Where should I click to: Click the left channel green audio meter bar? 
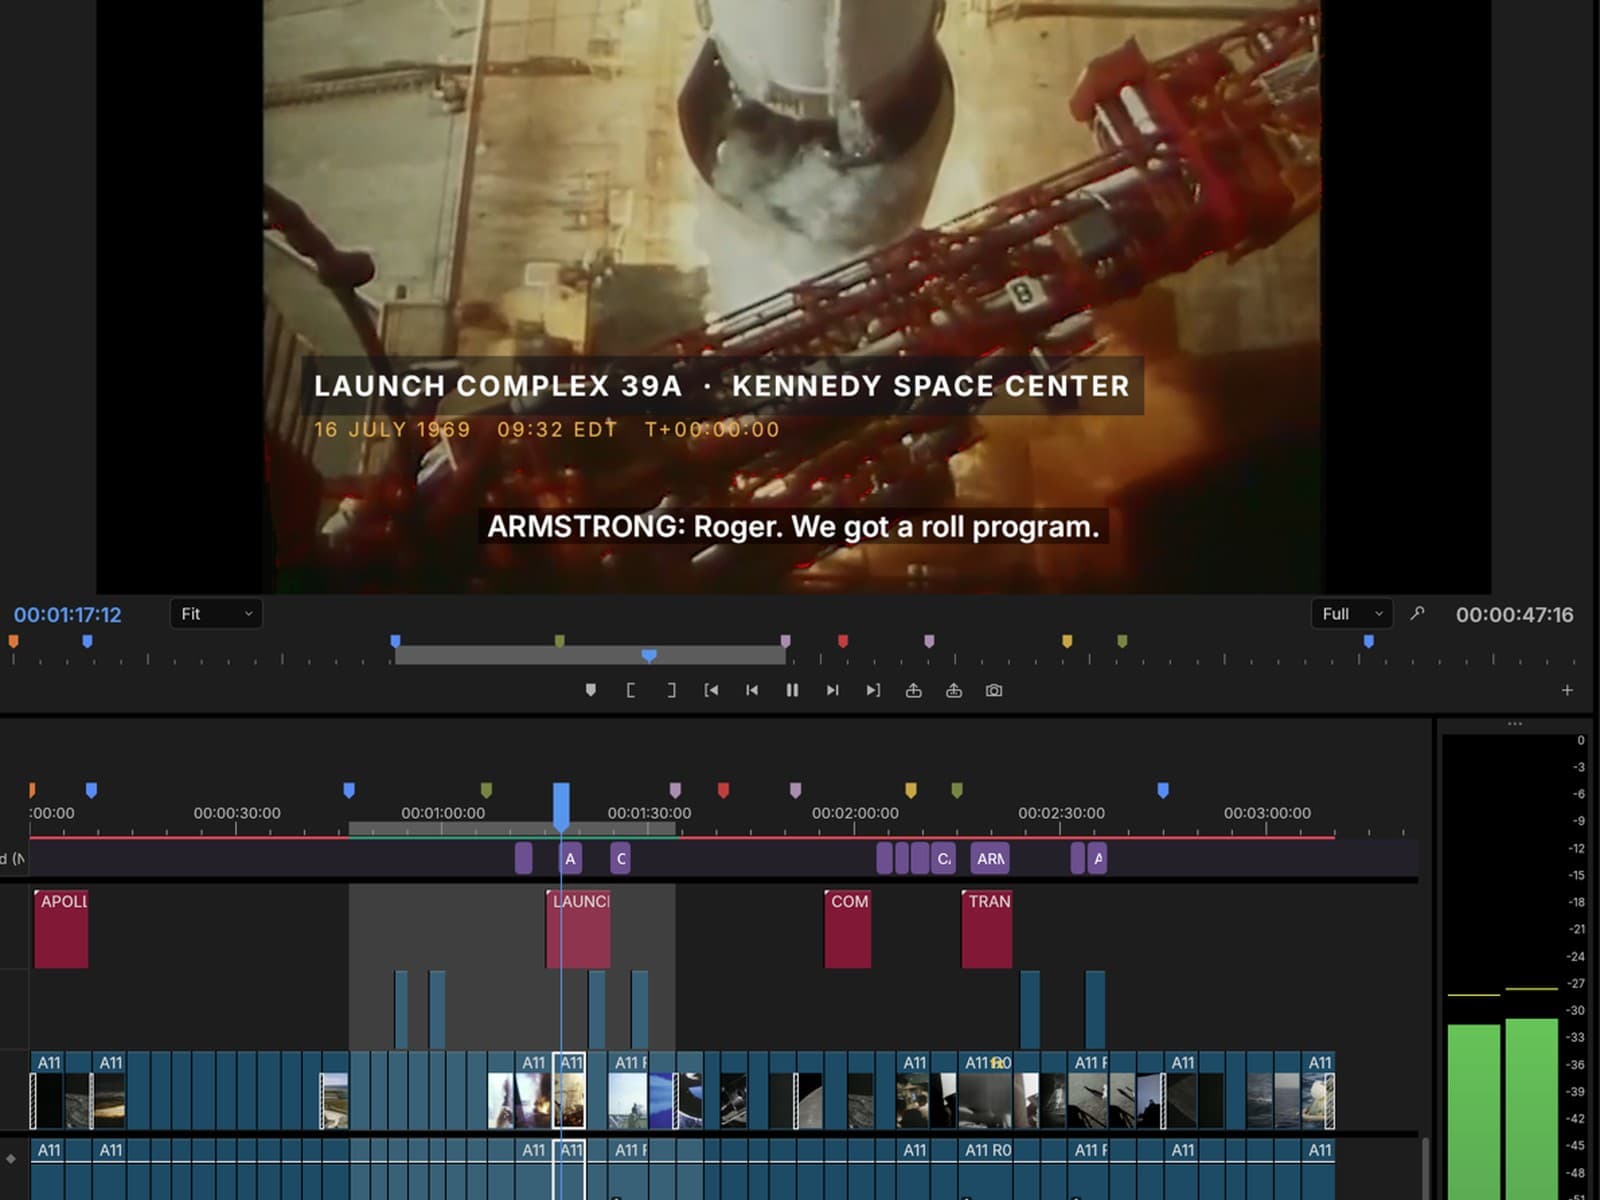pos(1474,1110)
